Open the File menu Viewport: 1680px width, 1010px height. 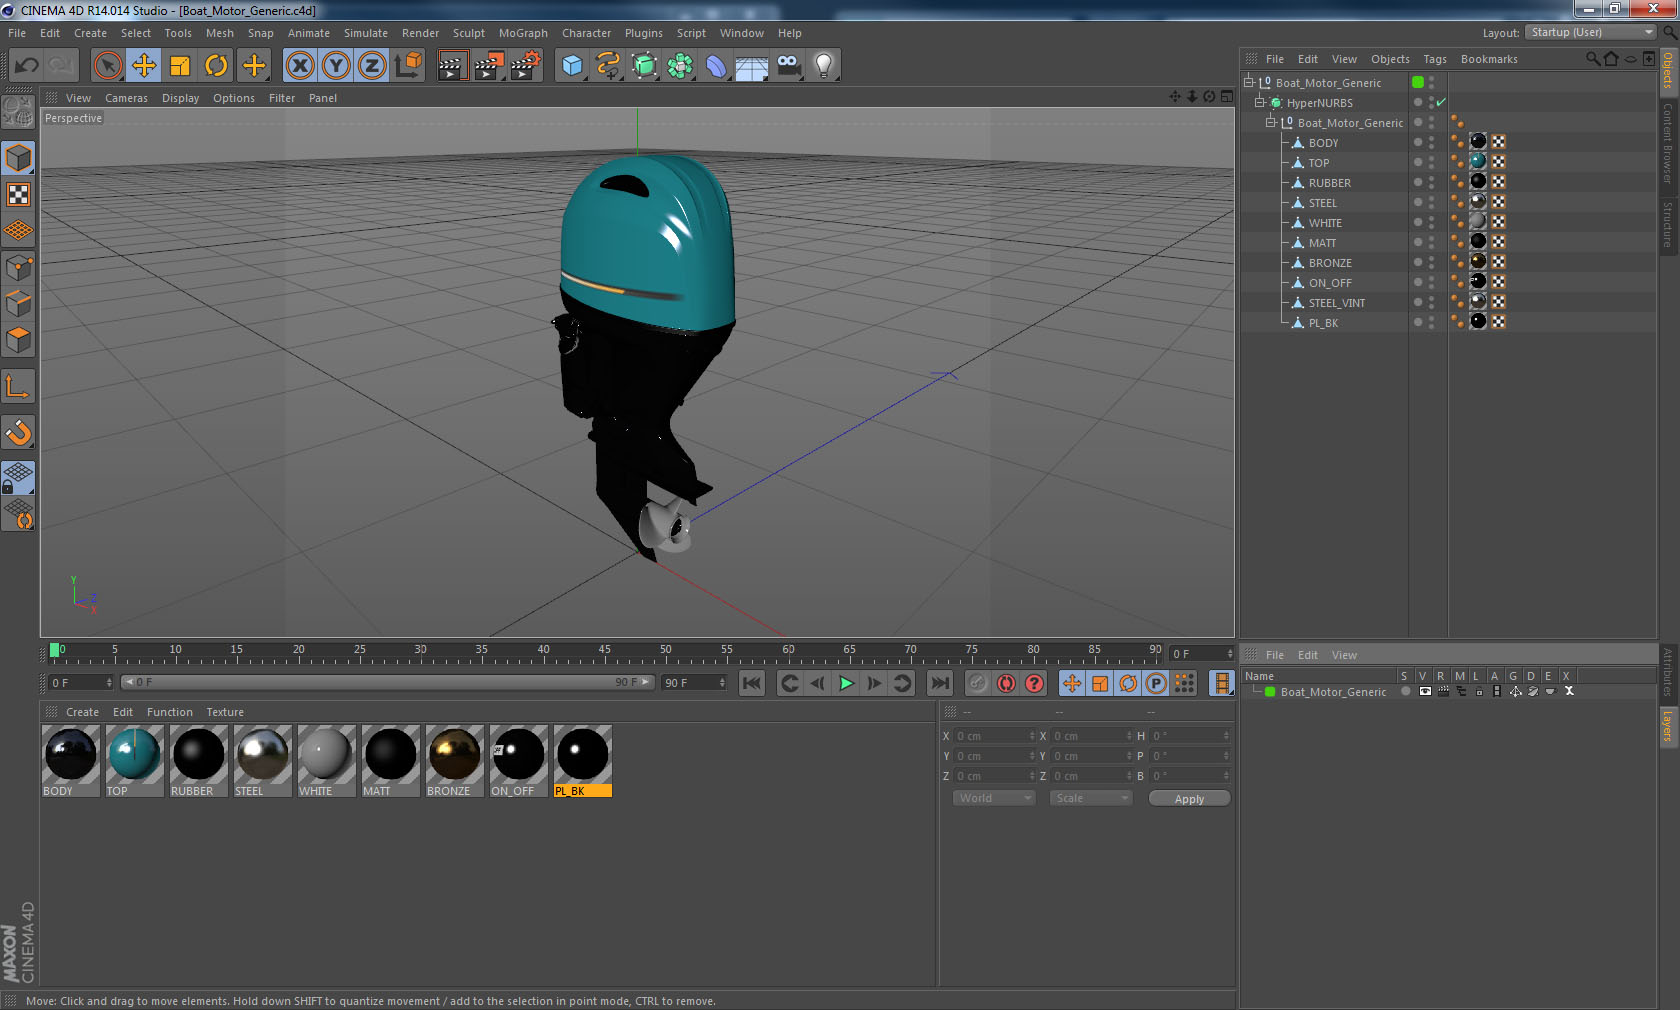17,33
